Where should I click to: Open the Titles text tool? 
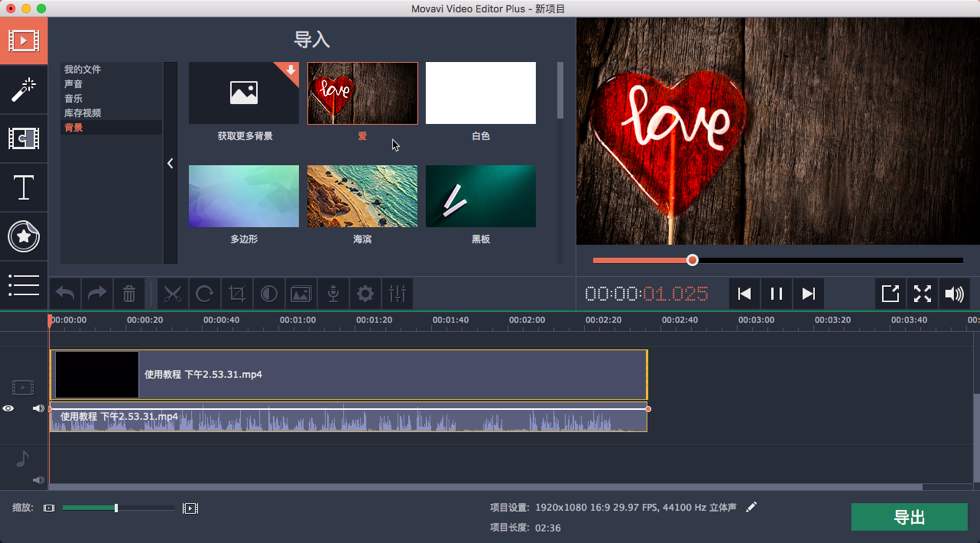tap(24, 187)
